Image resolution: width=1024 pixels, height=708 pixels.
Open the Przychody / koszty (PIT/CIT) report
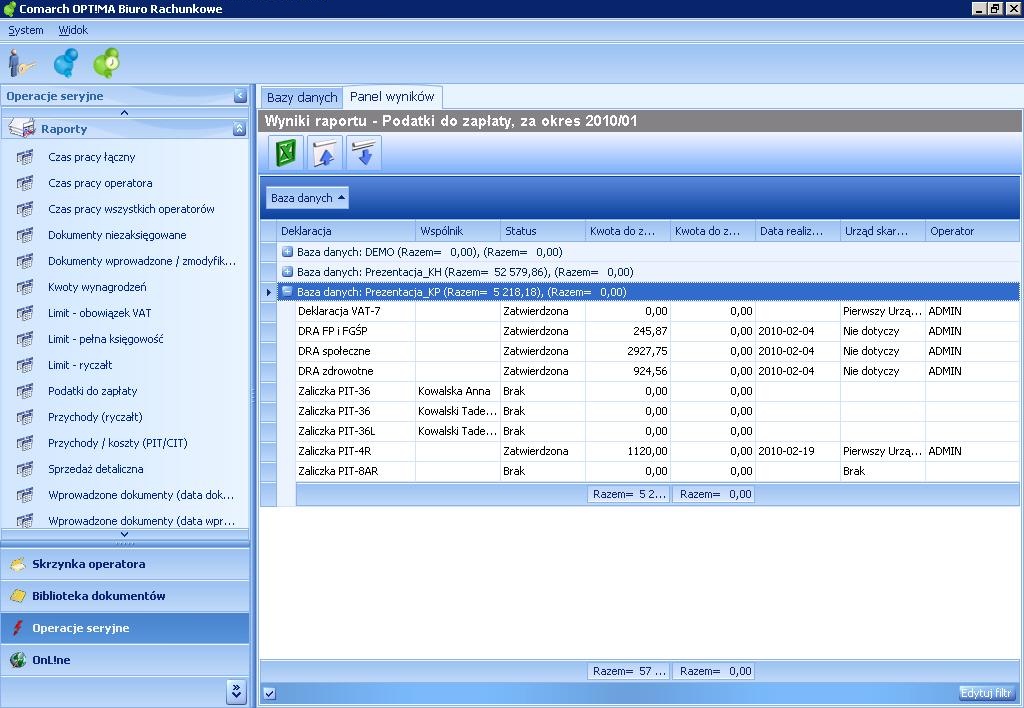tap(118, 443)
